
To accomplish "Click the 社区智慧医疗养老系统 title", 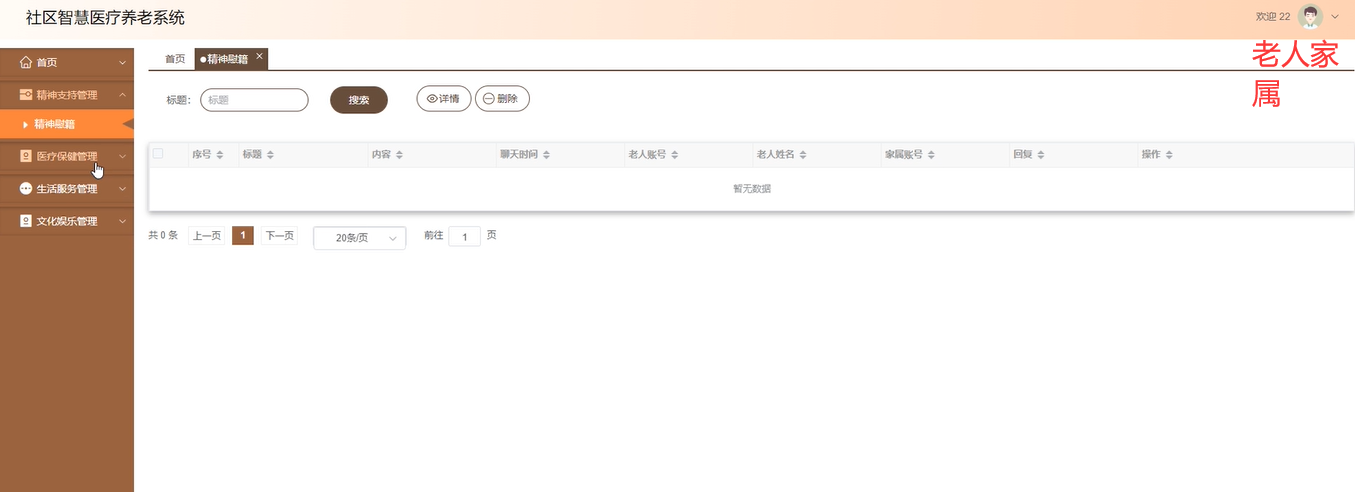I will point(105,18).
